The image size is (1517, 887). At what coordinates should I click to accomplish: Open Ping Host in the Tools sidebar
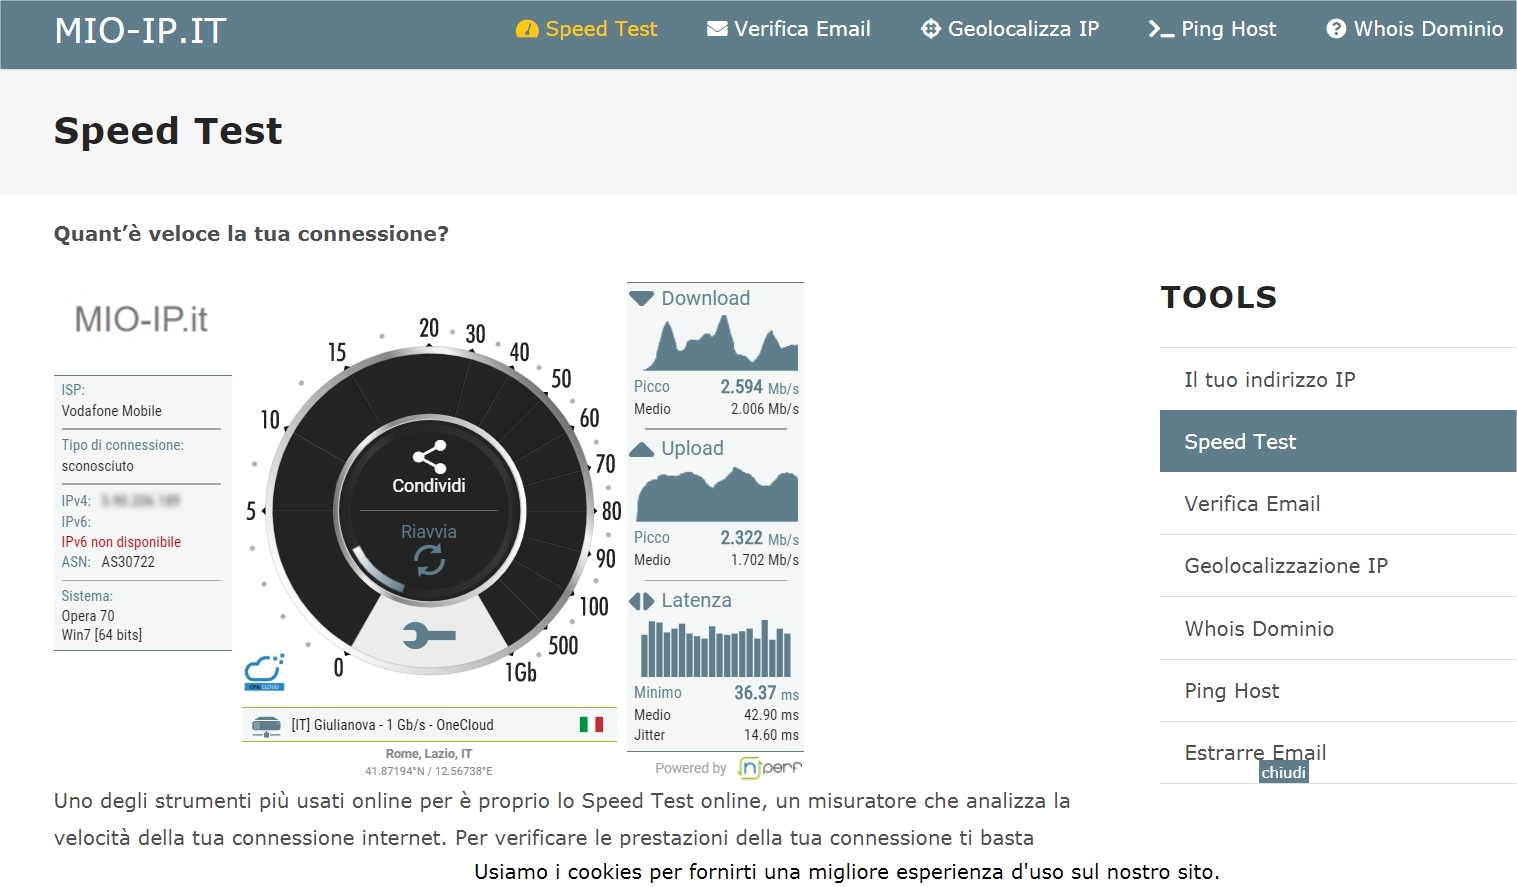click(1338, 691)
